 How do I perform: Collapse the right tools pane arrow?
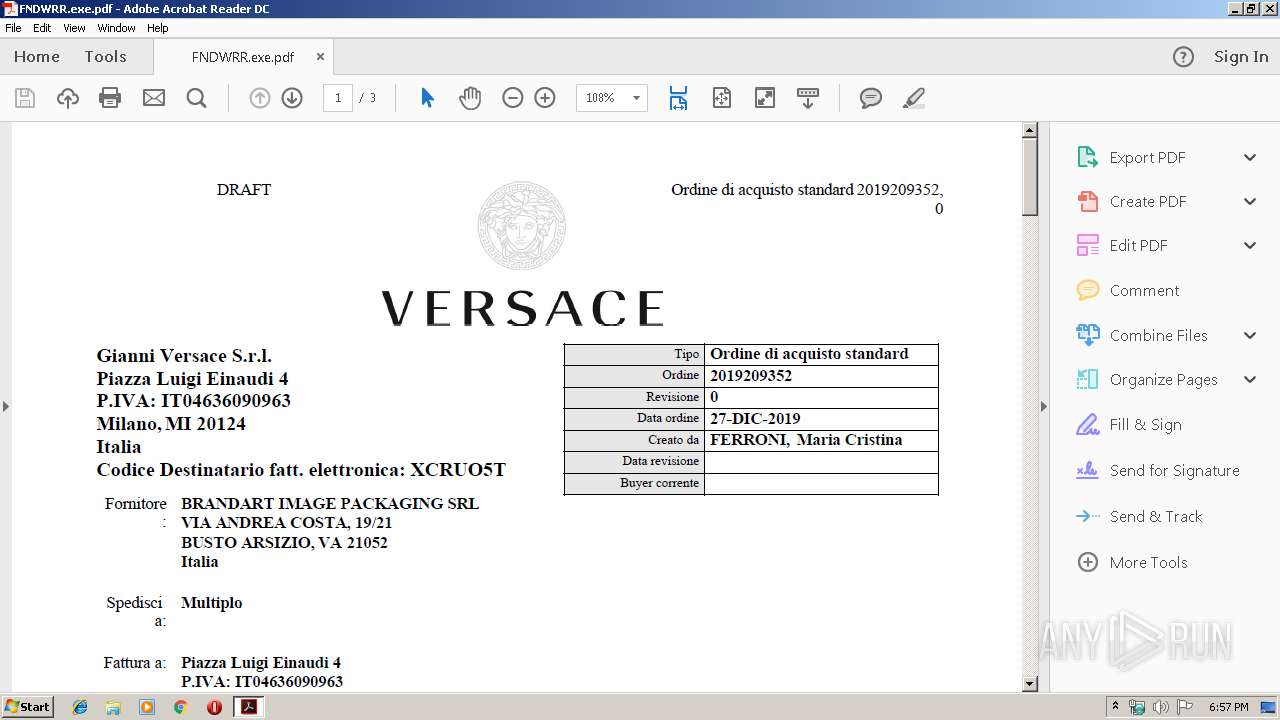click(x=1044, y=406)
